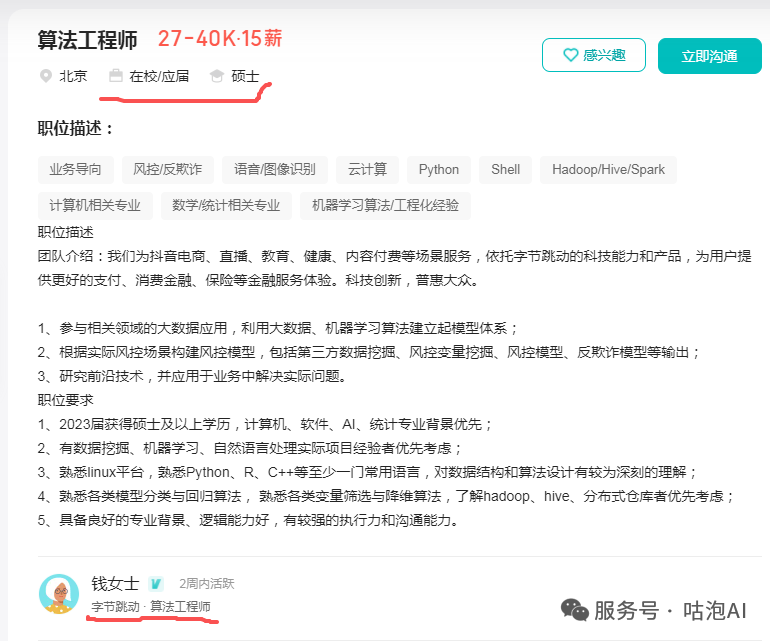The image size is (770, 641).
Task: Select the 数学/统计相关专业 tag
Action: [x=226, y=205]
